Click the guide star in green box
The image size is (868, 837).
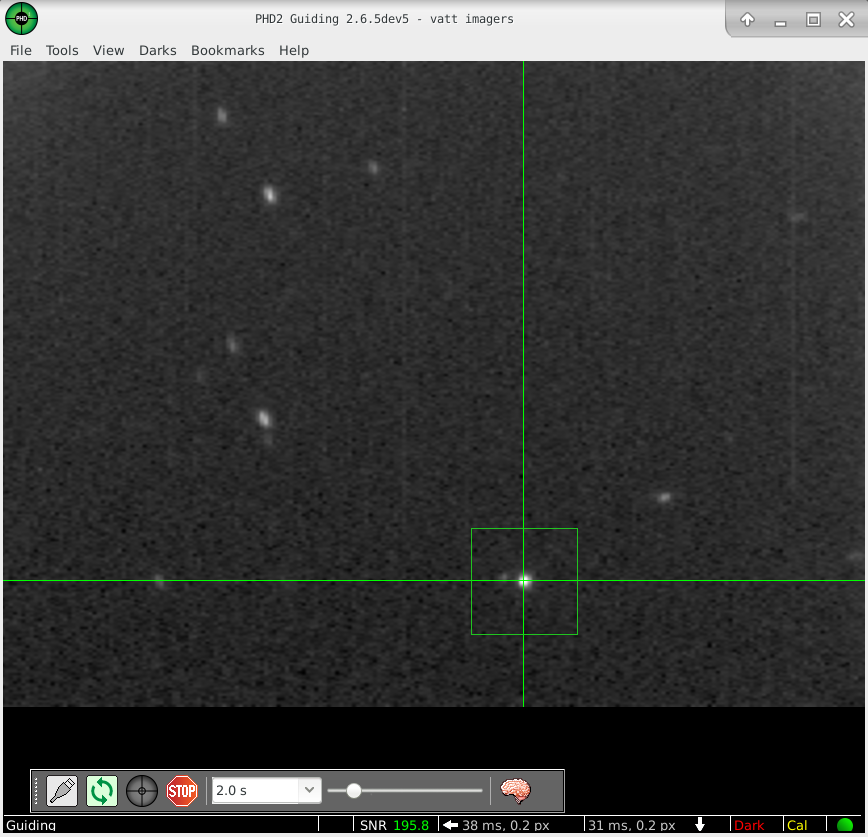pos(524,580)
